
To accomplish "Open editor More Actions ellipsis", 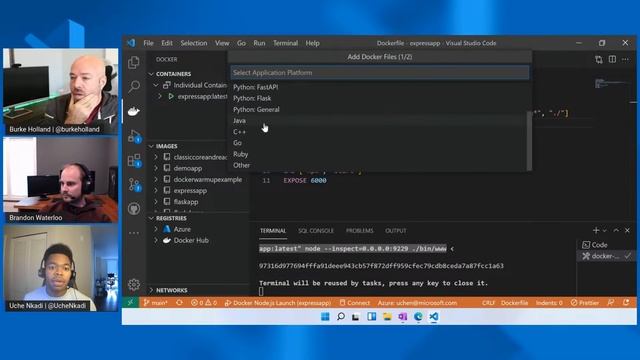I will click(625, 60).
